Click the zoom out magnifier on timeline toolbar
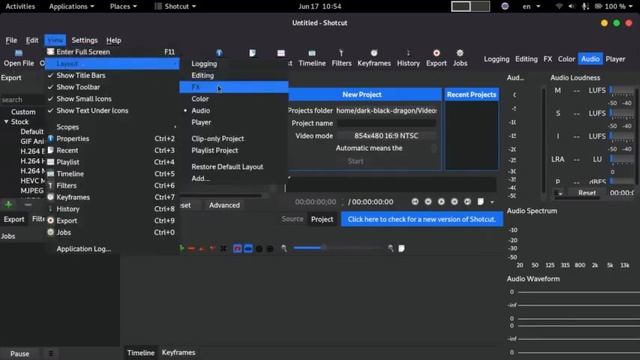Viewport: 640px width, 360px height. (284, 248)
